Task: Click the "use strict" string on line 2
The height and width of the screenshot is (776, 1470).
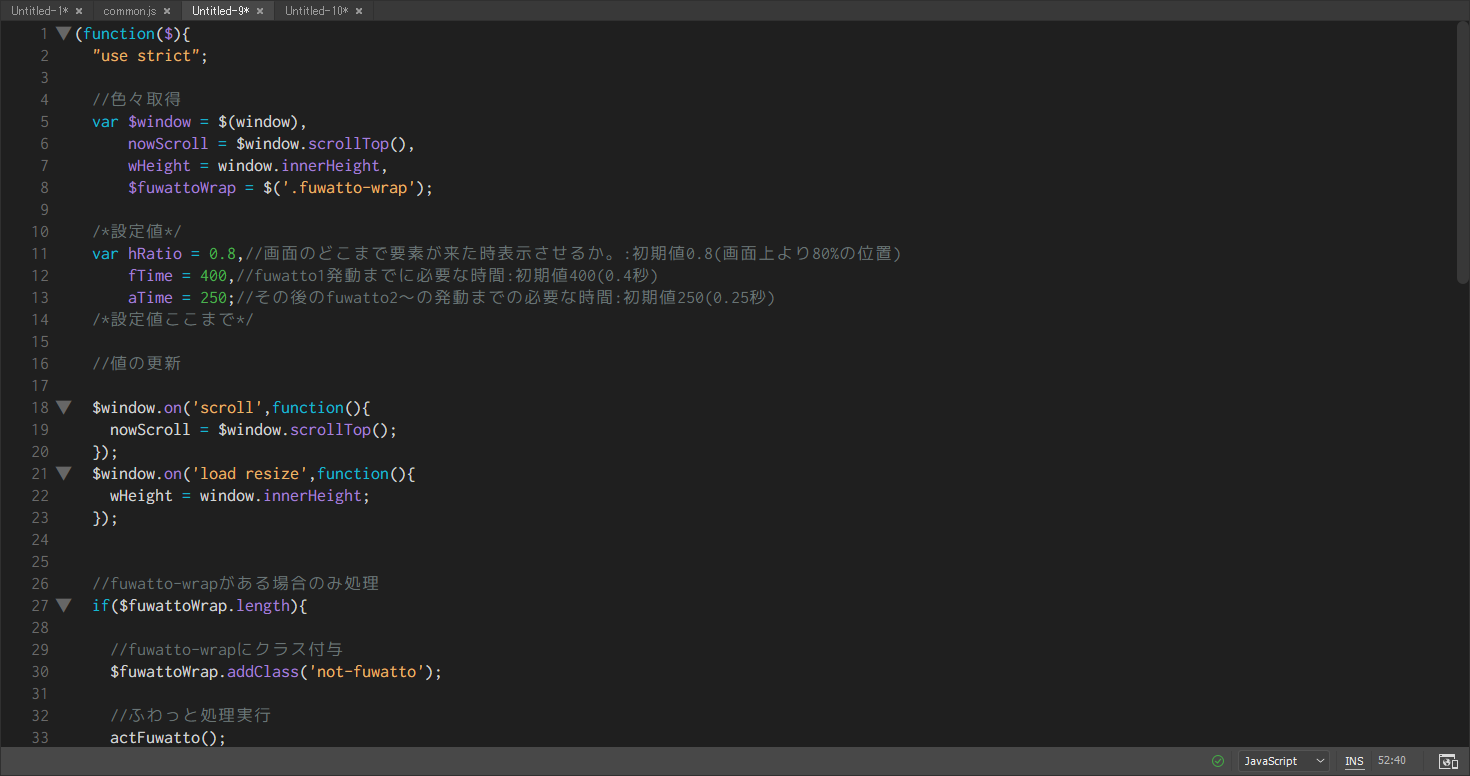Action: pos(146,55)
